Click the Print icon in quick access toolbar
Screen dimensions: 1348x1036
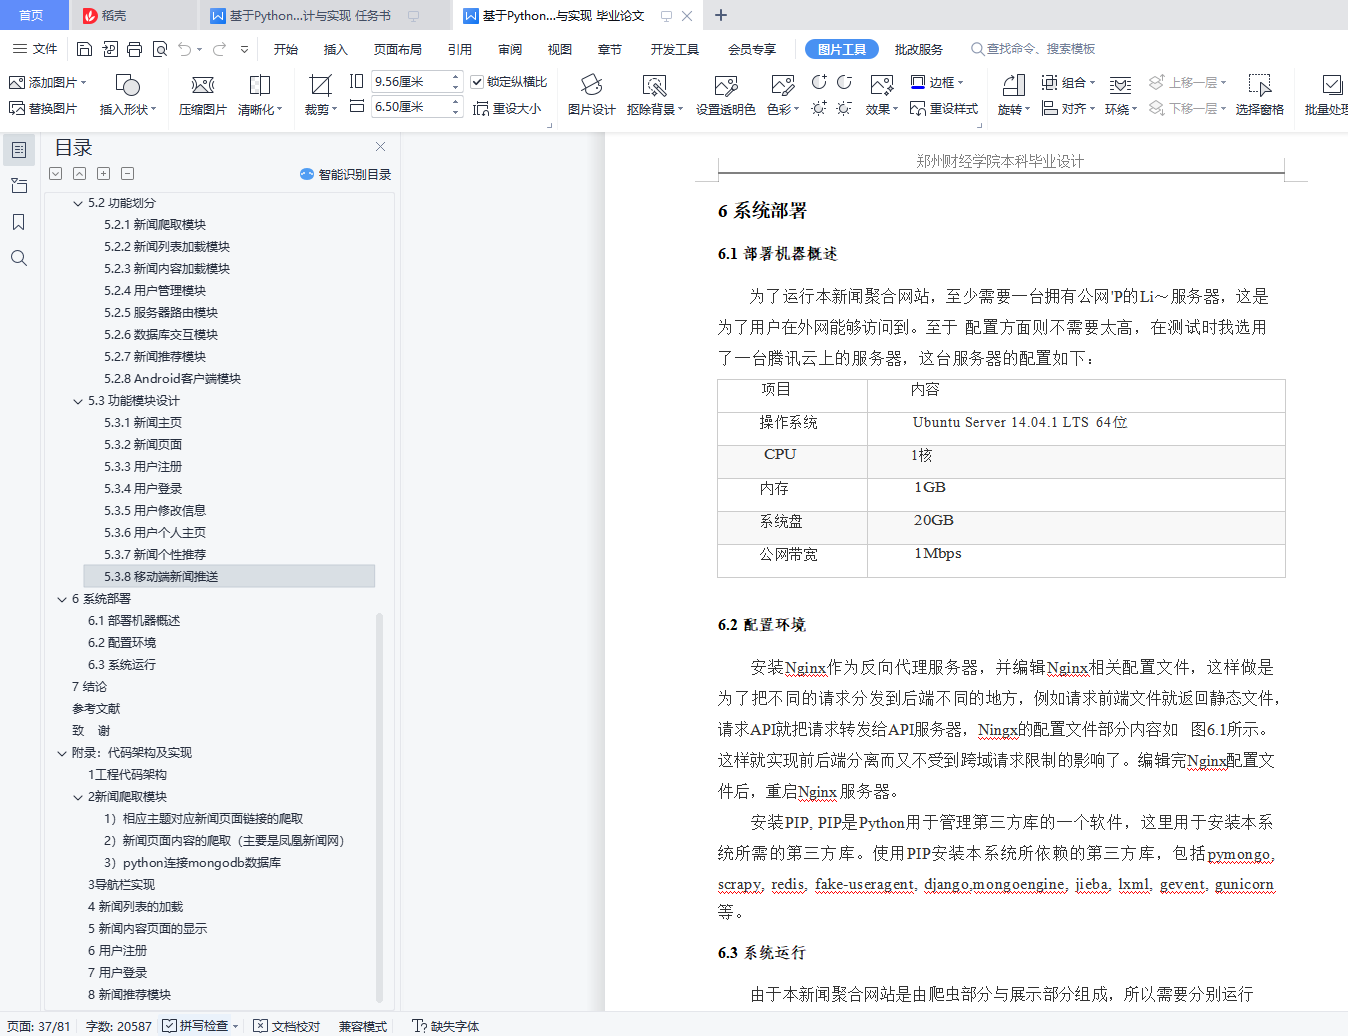coord(134,49)
